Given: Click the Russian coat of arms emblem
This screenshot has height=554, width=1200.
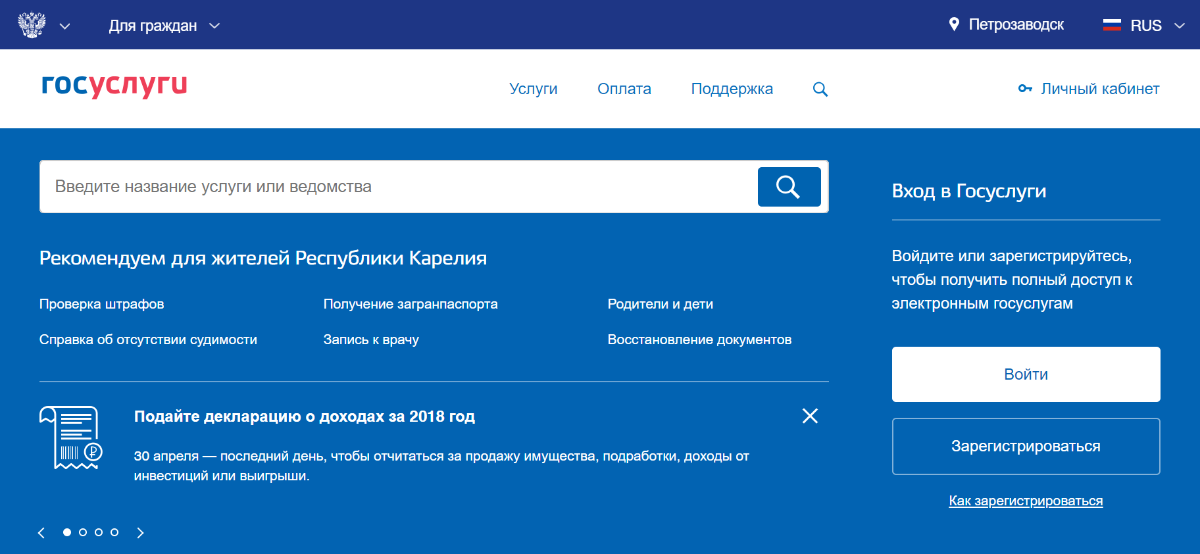Looking at the screenshot, I should pos(30,24).
